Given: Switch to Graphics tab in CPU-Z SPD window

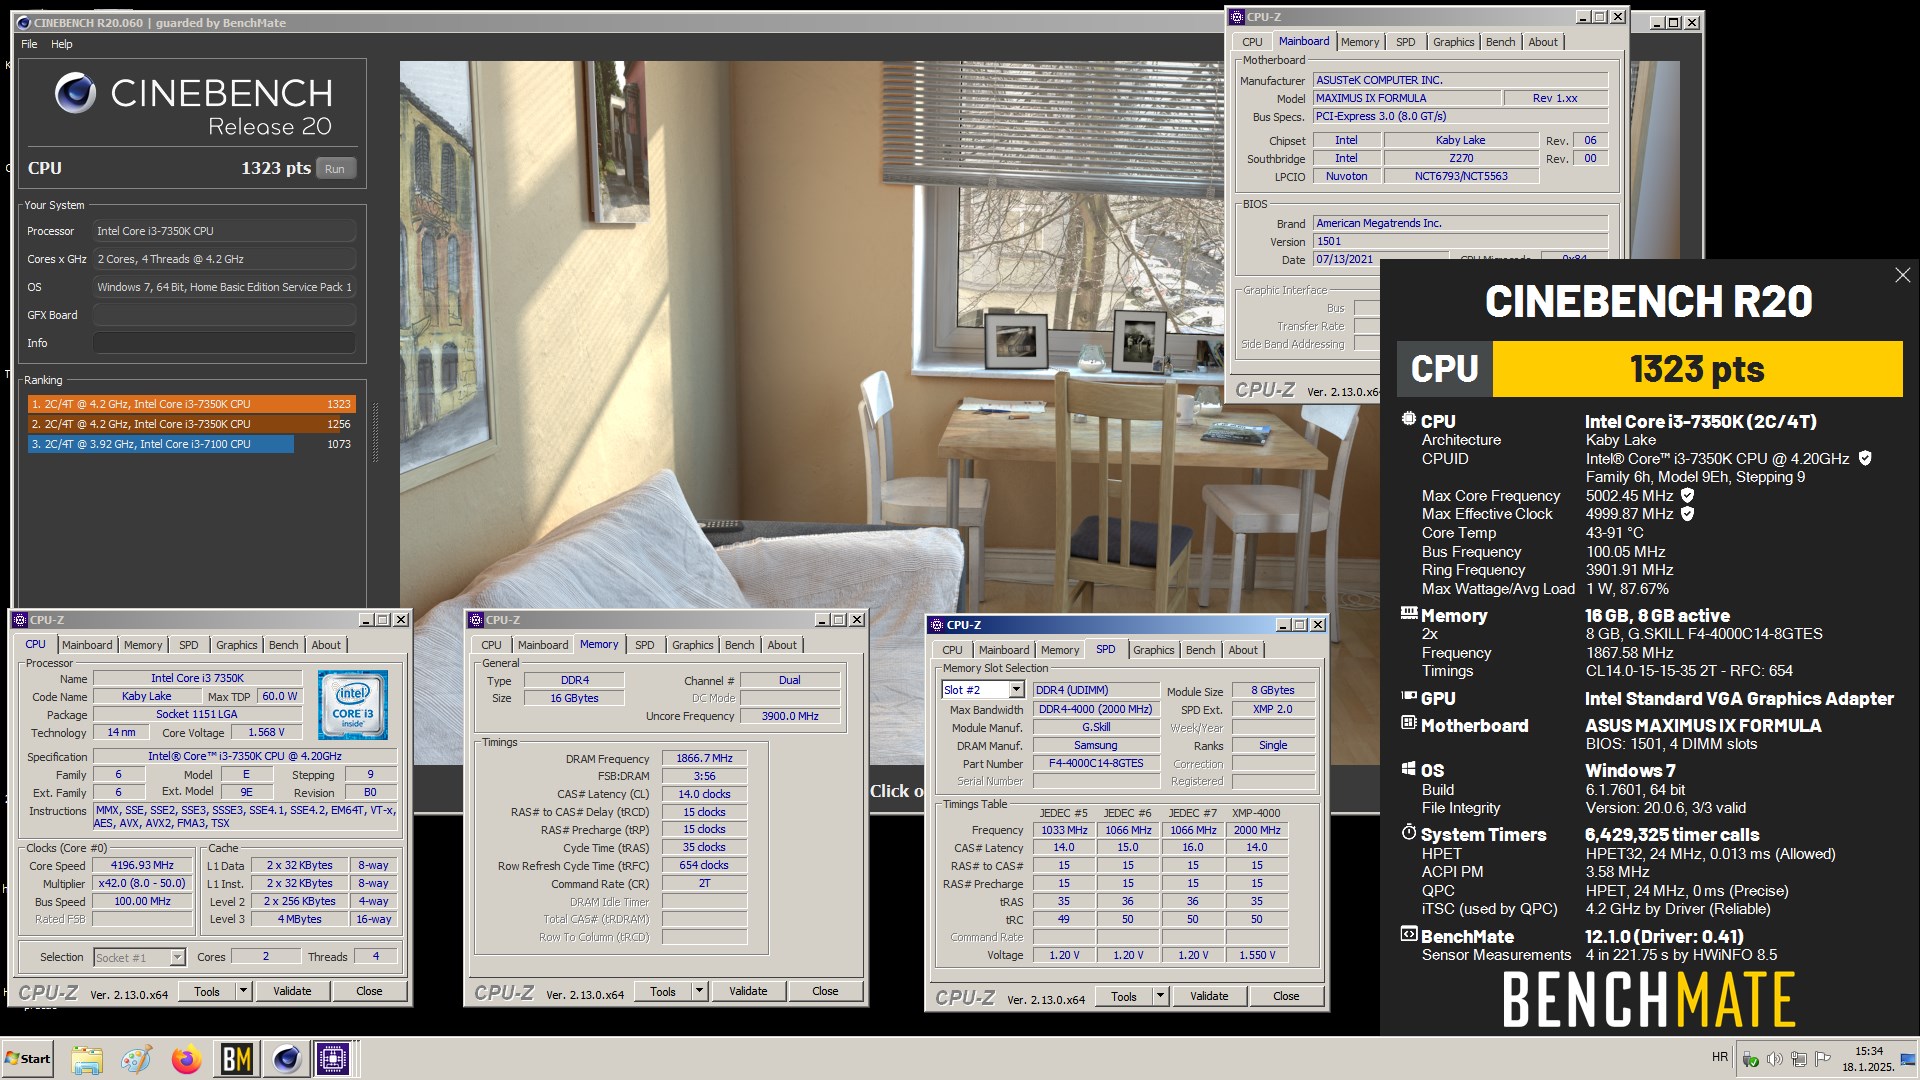Looking at the screenshot, I should pyautogui.click(x=1153, y=650).
